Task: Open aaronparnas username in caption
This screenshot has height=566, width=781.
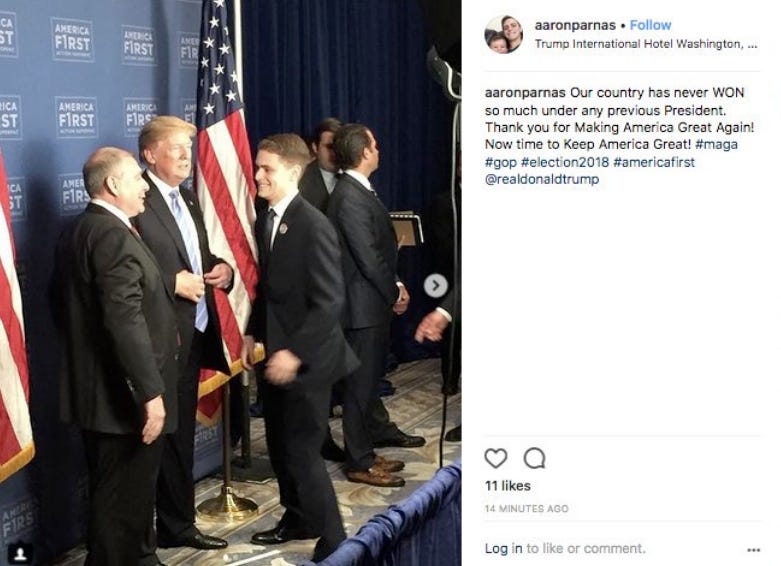Action: [525, 93]
